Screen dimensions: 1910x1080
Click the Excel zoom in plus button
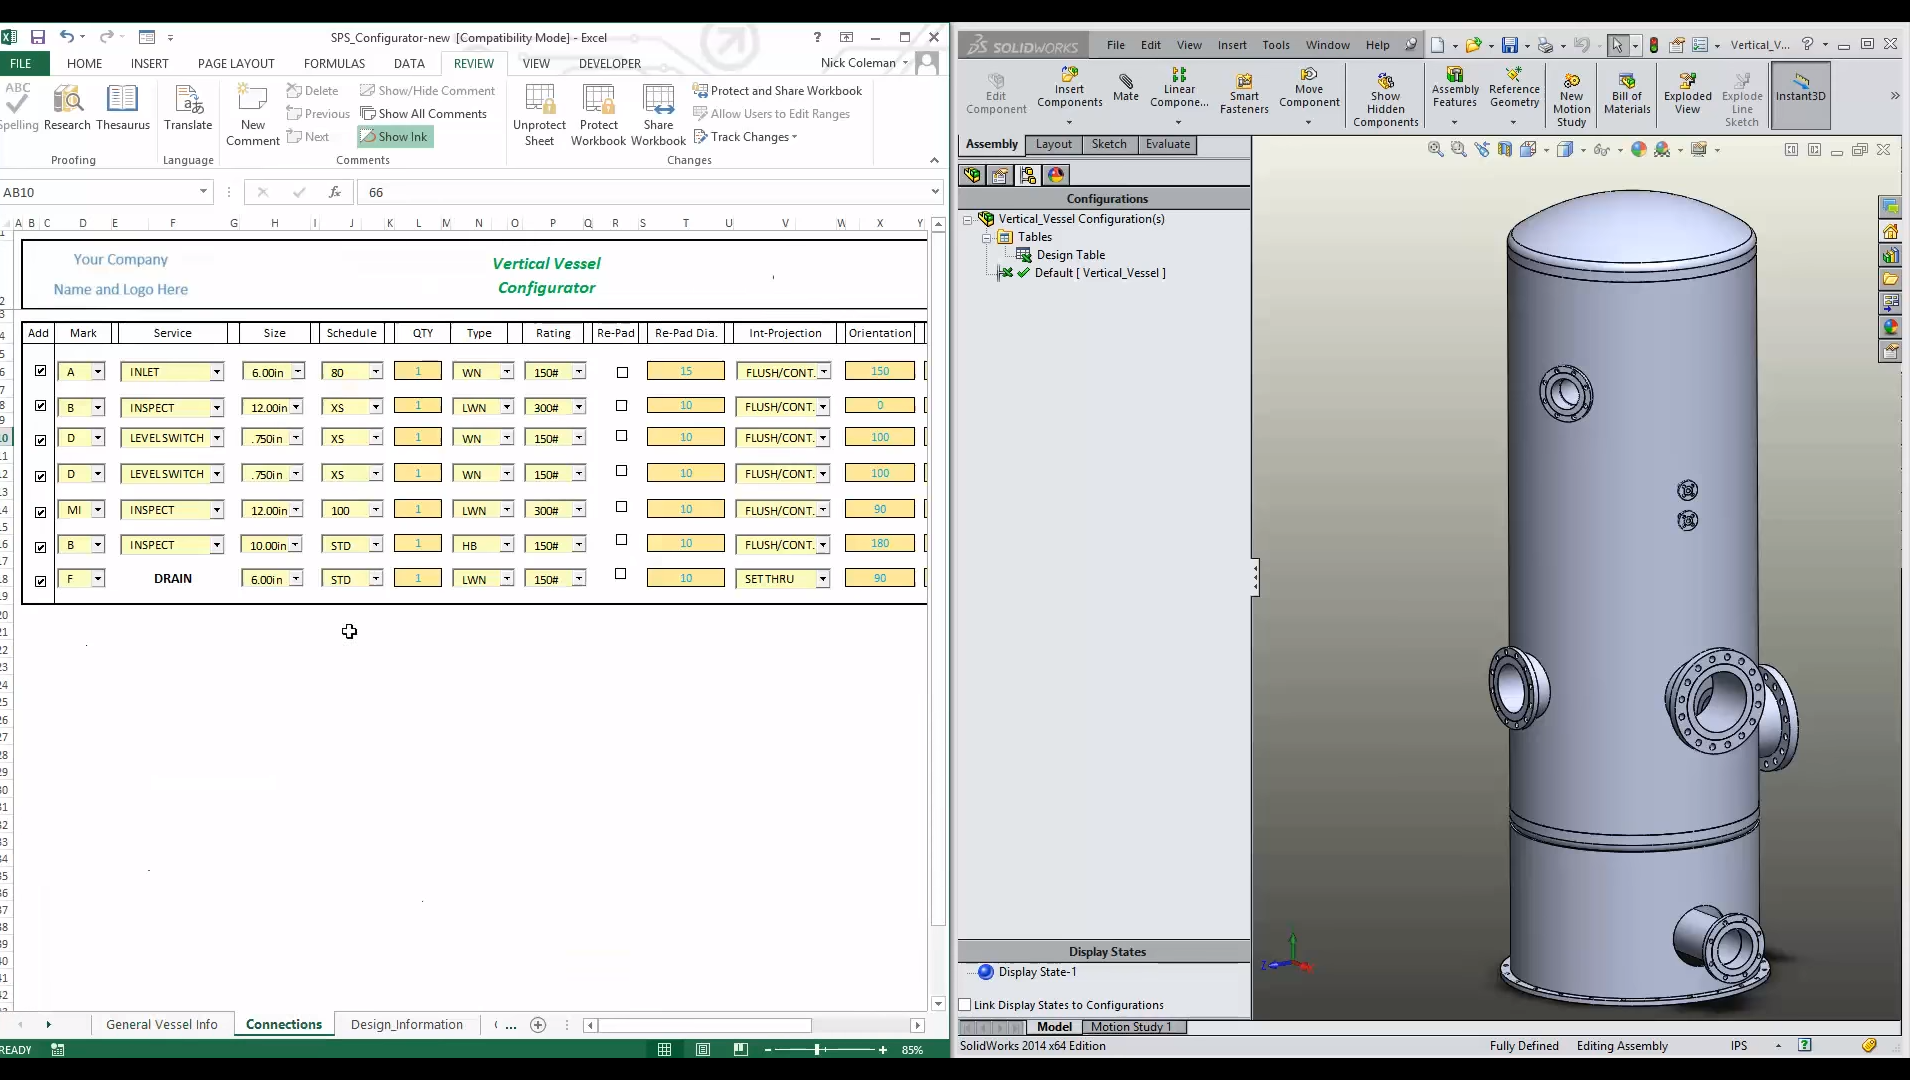pos(883,1049)
